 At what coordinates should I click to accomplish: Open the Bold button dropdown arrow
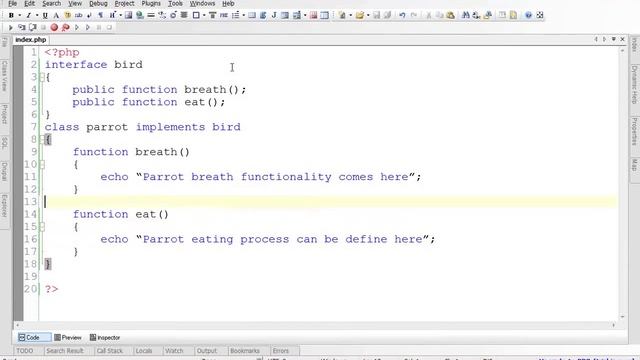(19, 16)
